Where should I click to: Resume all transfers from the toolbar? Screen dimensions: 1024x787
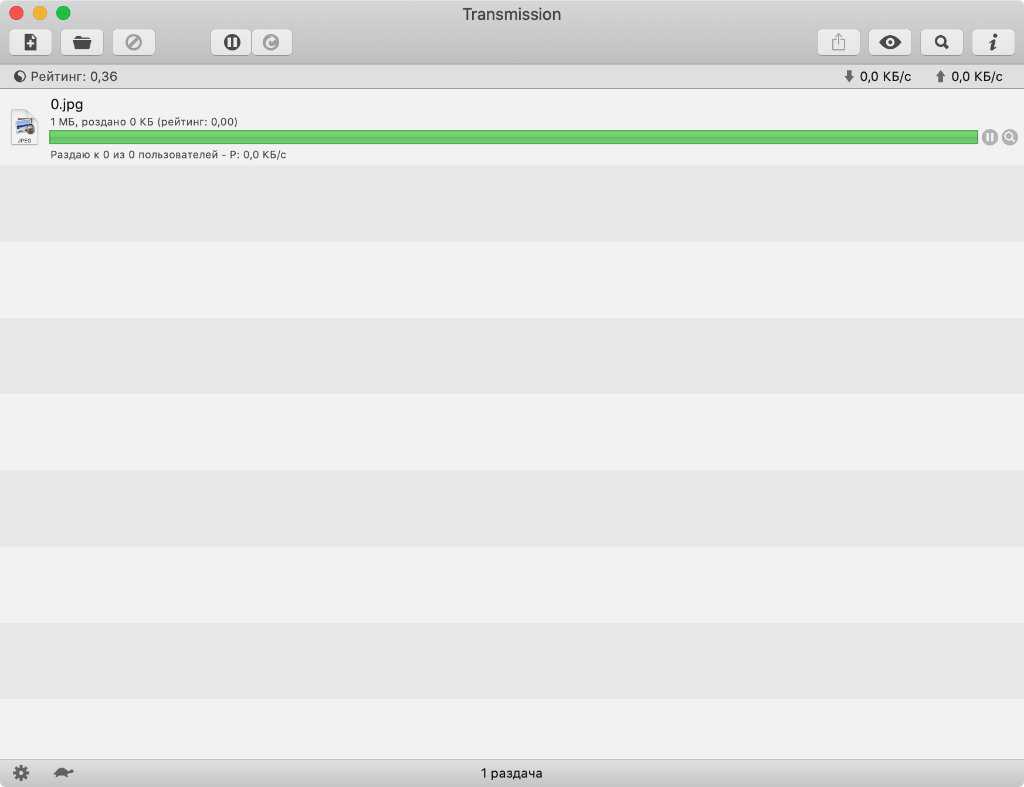pos(271,42)
